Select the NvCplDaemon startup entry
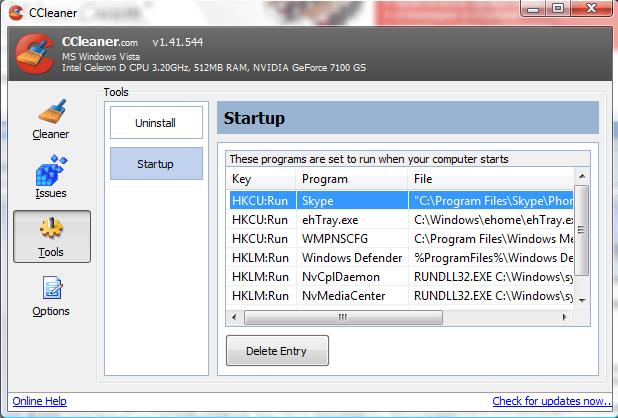Image resolution: width=618 pixels, height=418 pixels. (400, 277)
